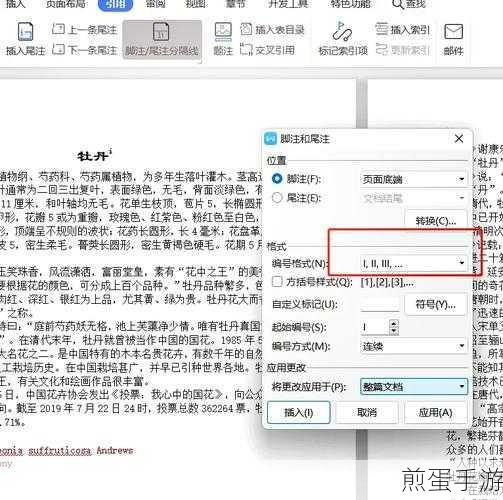The height and width of the screenshot is (500, 503).
Task: Open endnote position dropdown (文档结尾)
Action: pos(413,198)
